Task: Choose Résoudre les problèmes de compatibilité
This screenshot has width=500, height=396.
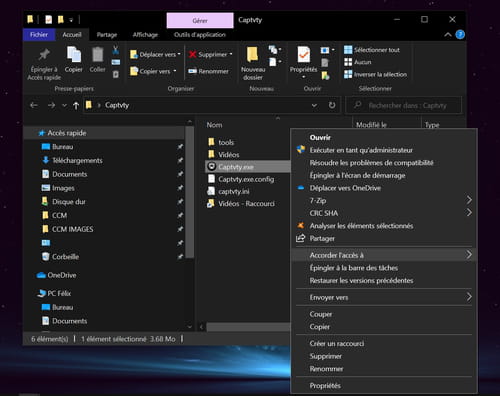Action: coord(384,163)
